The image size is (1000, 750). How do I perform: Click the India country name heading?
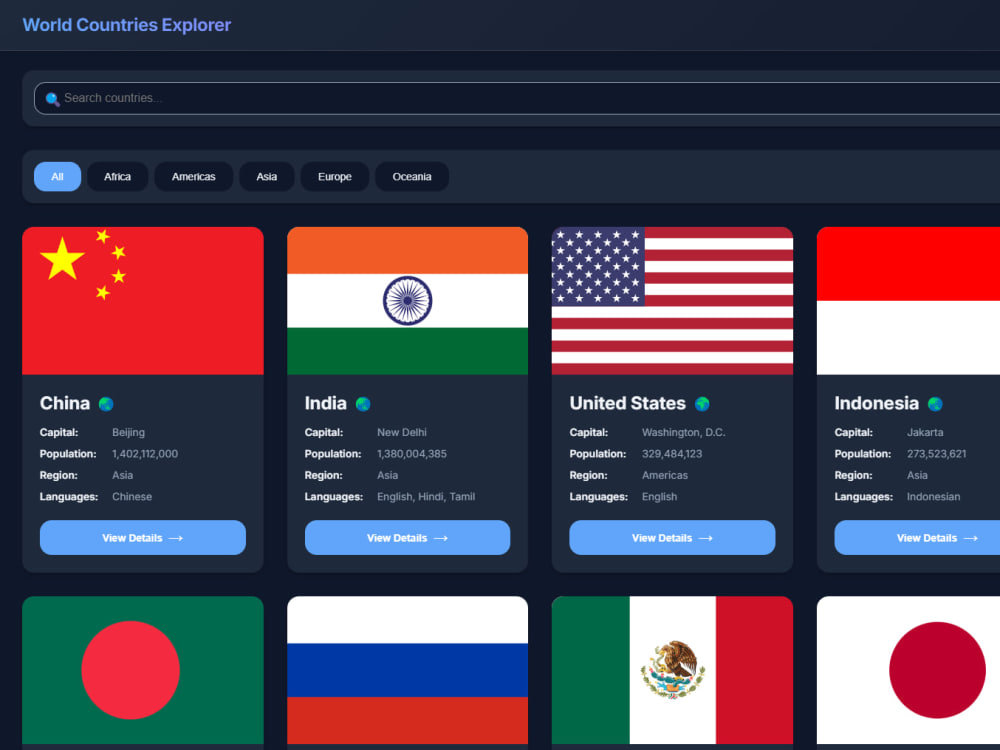click(325, 403)
